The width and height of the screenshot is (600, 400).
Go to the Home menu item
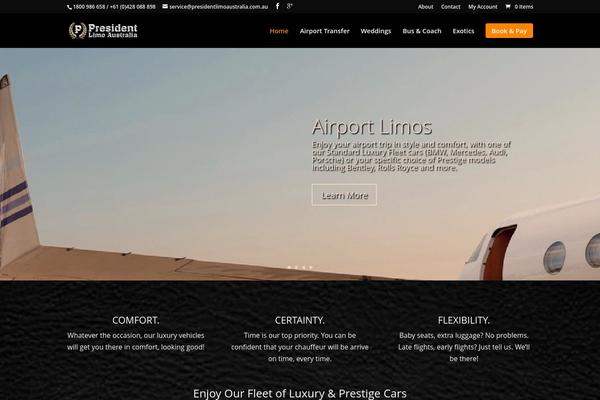279,31
